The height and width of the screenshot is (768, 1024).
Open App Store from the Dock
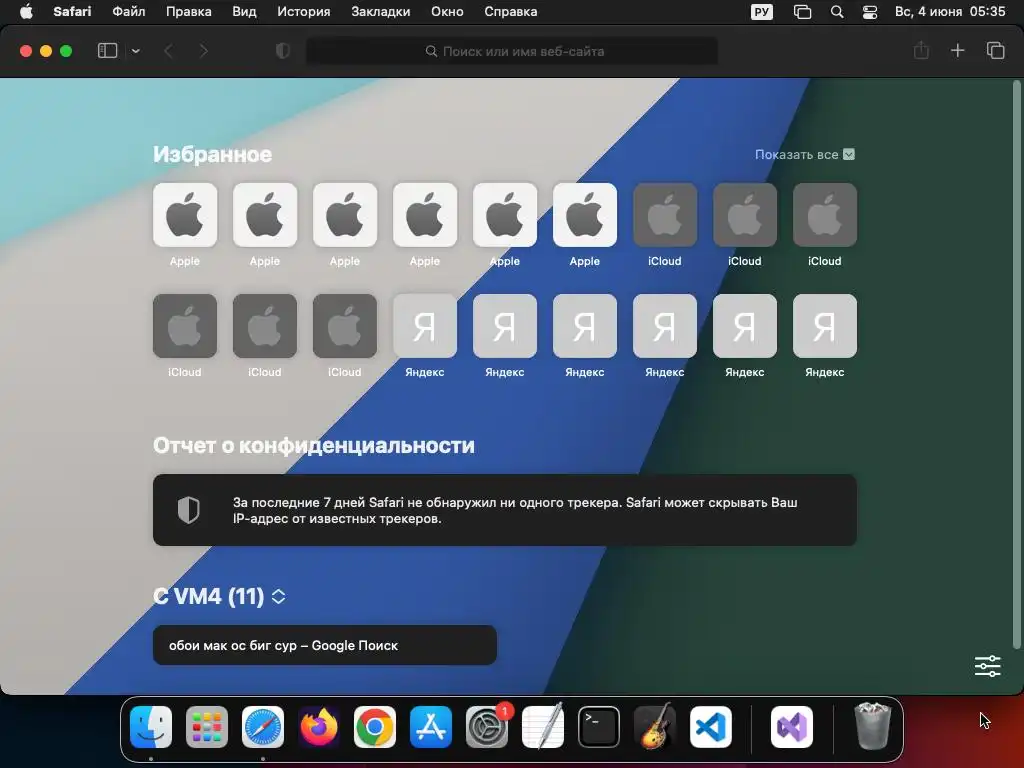point(431,727)
